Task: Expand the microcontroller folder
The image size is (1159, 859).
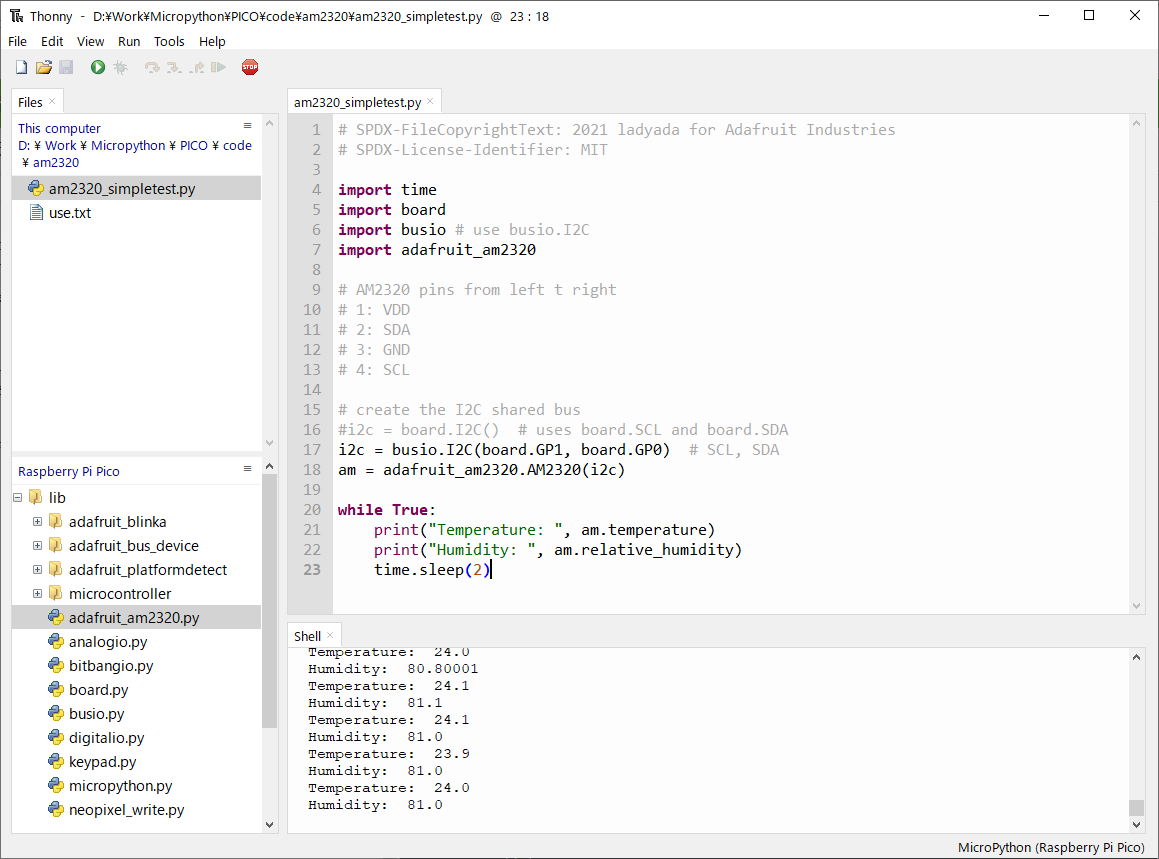Action: pyautogui.click(x=37, y=593)
